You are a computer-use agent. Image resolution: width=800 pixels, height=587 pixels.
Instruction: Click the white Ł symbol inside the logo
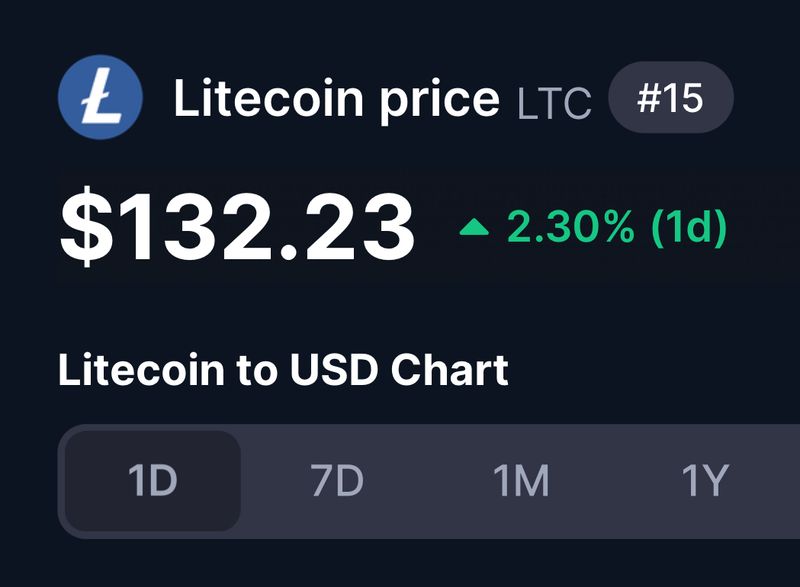pyautogui.click(x=100, y=98)
